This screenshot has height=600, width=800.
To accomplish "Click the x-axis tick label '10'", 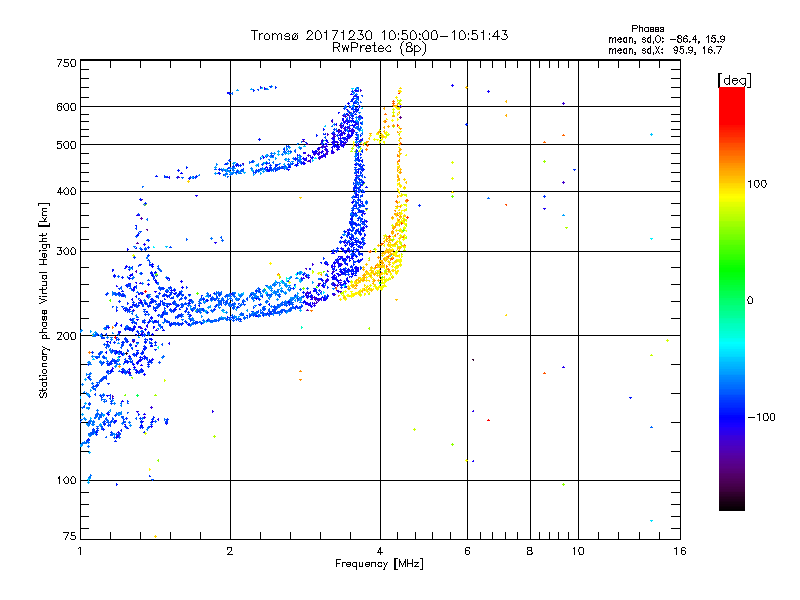I will [x=578, y=551].
